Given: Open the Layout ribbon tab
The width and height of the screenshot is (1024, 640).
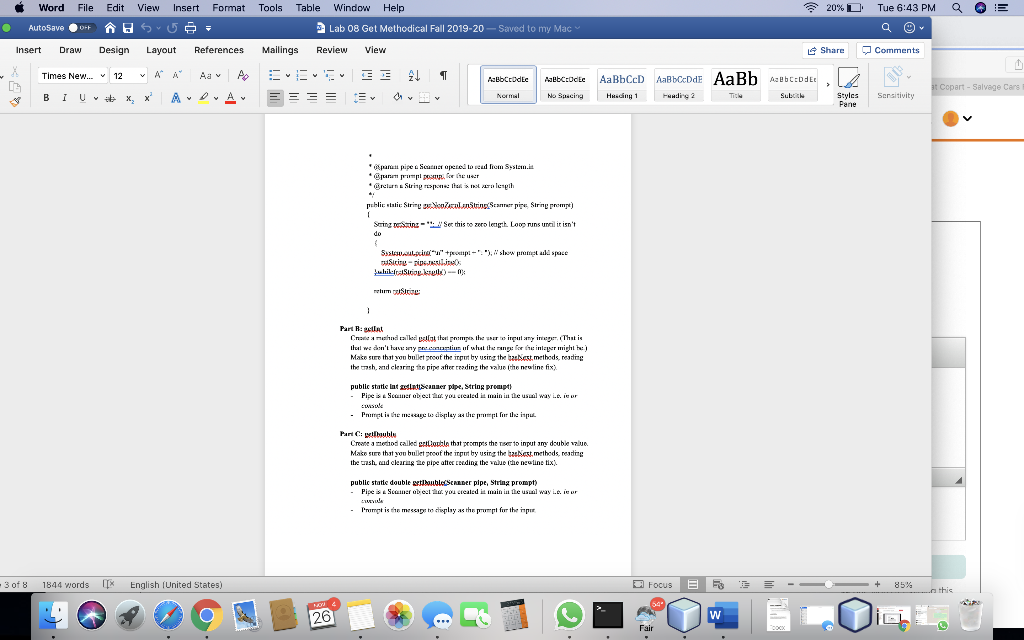Looking at the screenshot, I should pos(161,50).
